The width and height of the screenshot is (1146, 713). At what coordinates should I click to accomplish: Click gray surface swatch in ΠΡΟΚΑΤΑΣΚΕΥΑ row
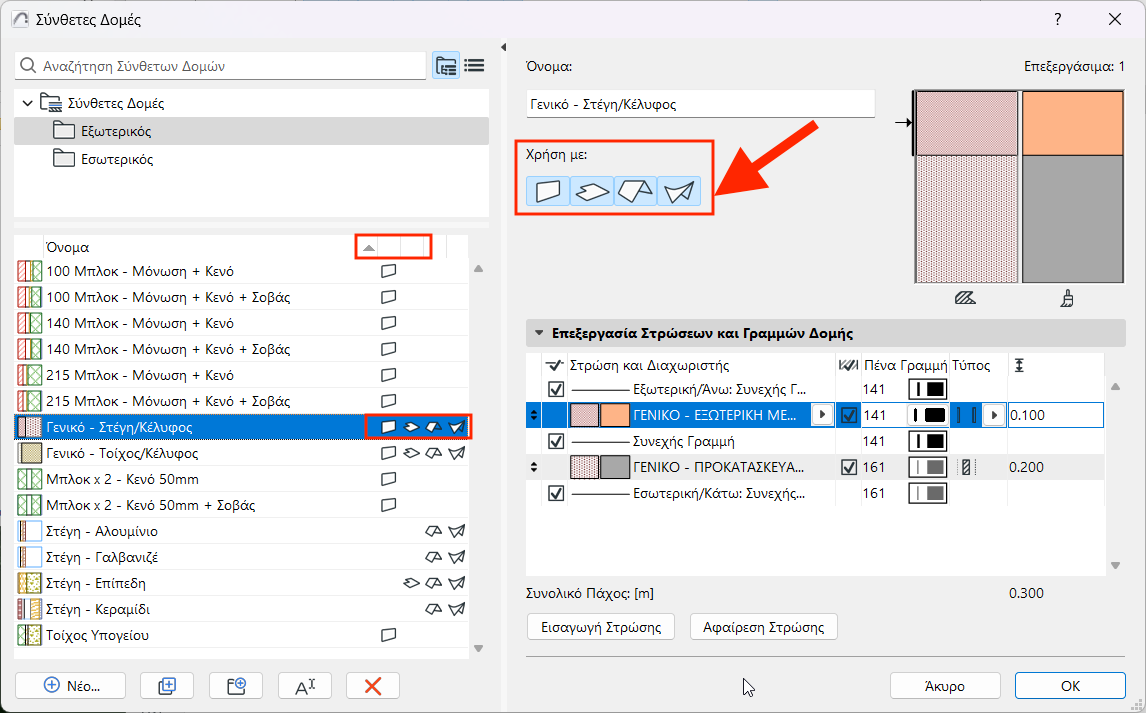[615, 467]
